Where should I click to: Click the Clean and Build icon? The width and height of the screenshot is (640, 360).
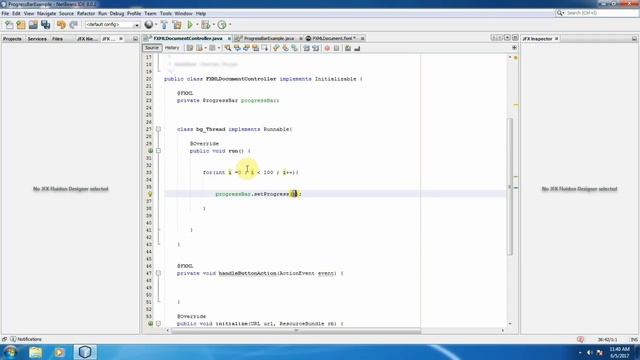tap(177, 25)
